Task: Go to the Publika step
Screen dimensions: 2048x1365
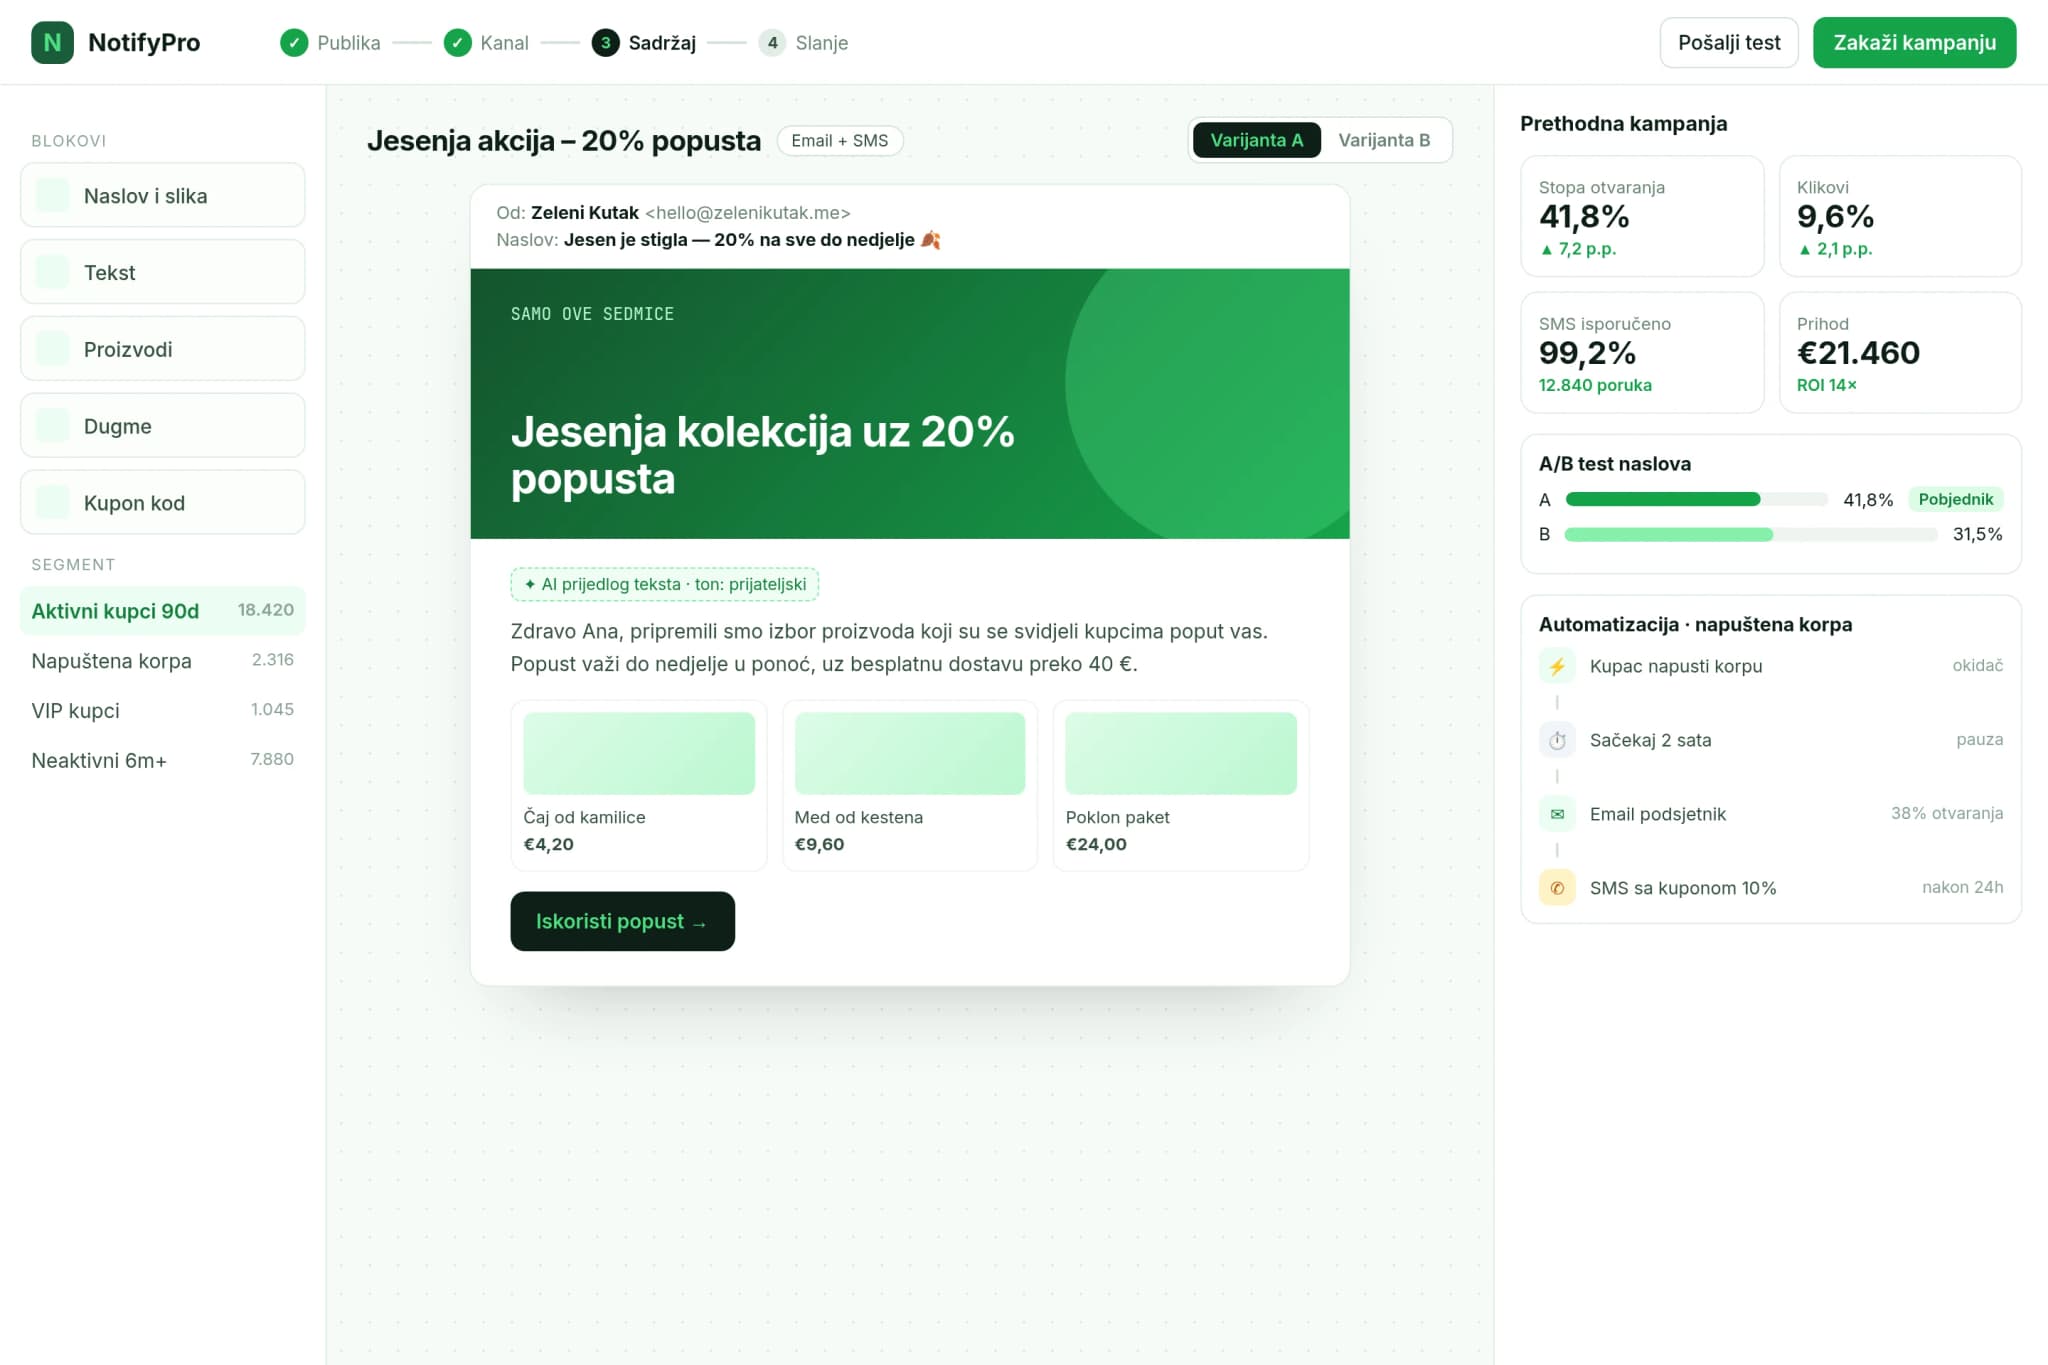Action: point(330,43)
